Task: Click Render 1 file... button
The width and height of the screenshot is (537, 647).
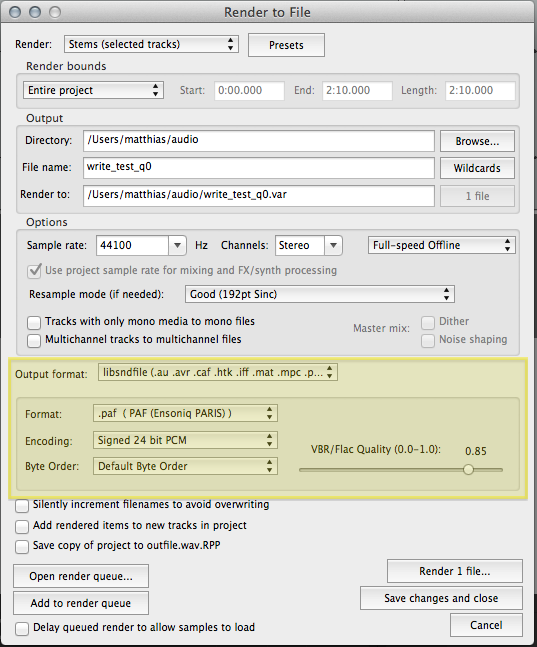Action: coord(455,571)
